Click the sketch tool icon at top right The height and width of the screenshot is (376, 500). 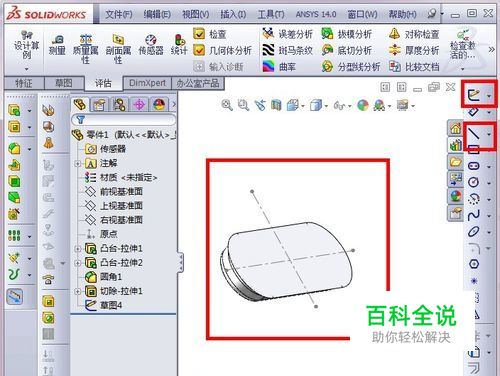click(x=474, y=95)
